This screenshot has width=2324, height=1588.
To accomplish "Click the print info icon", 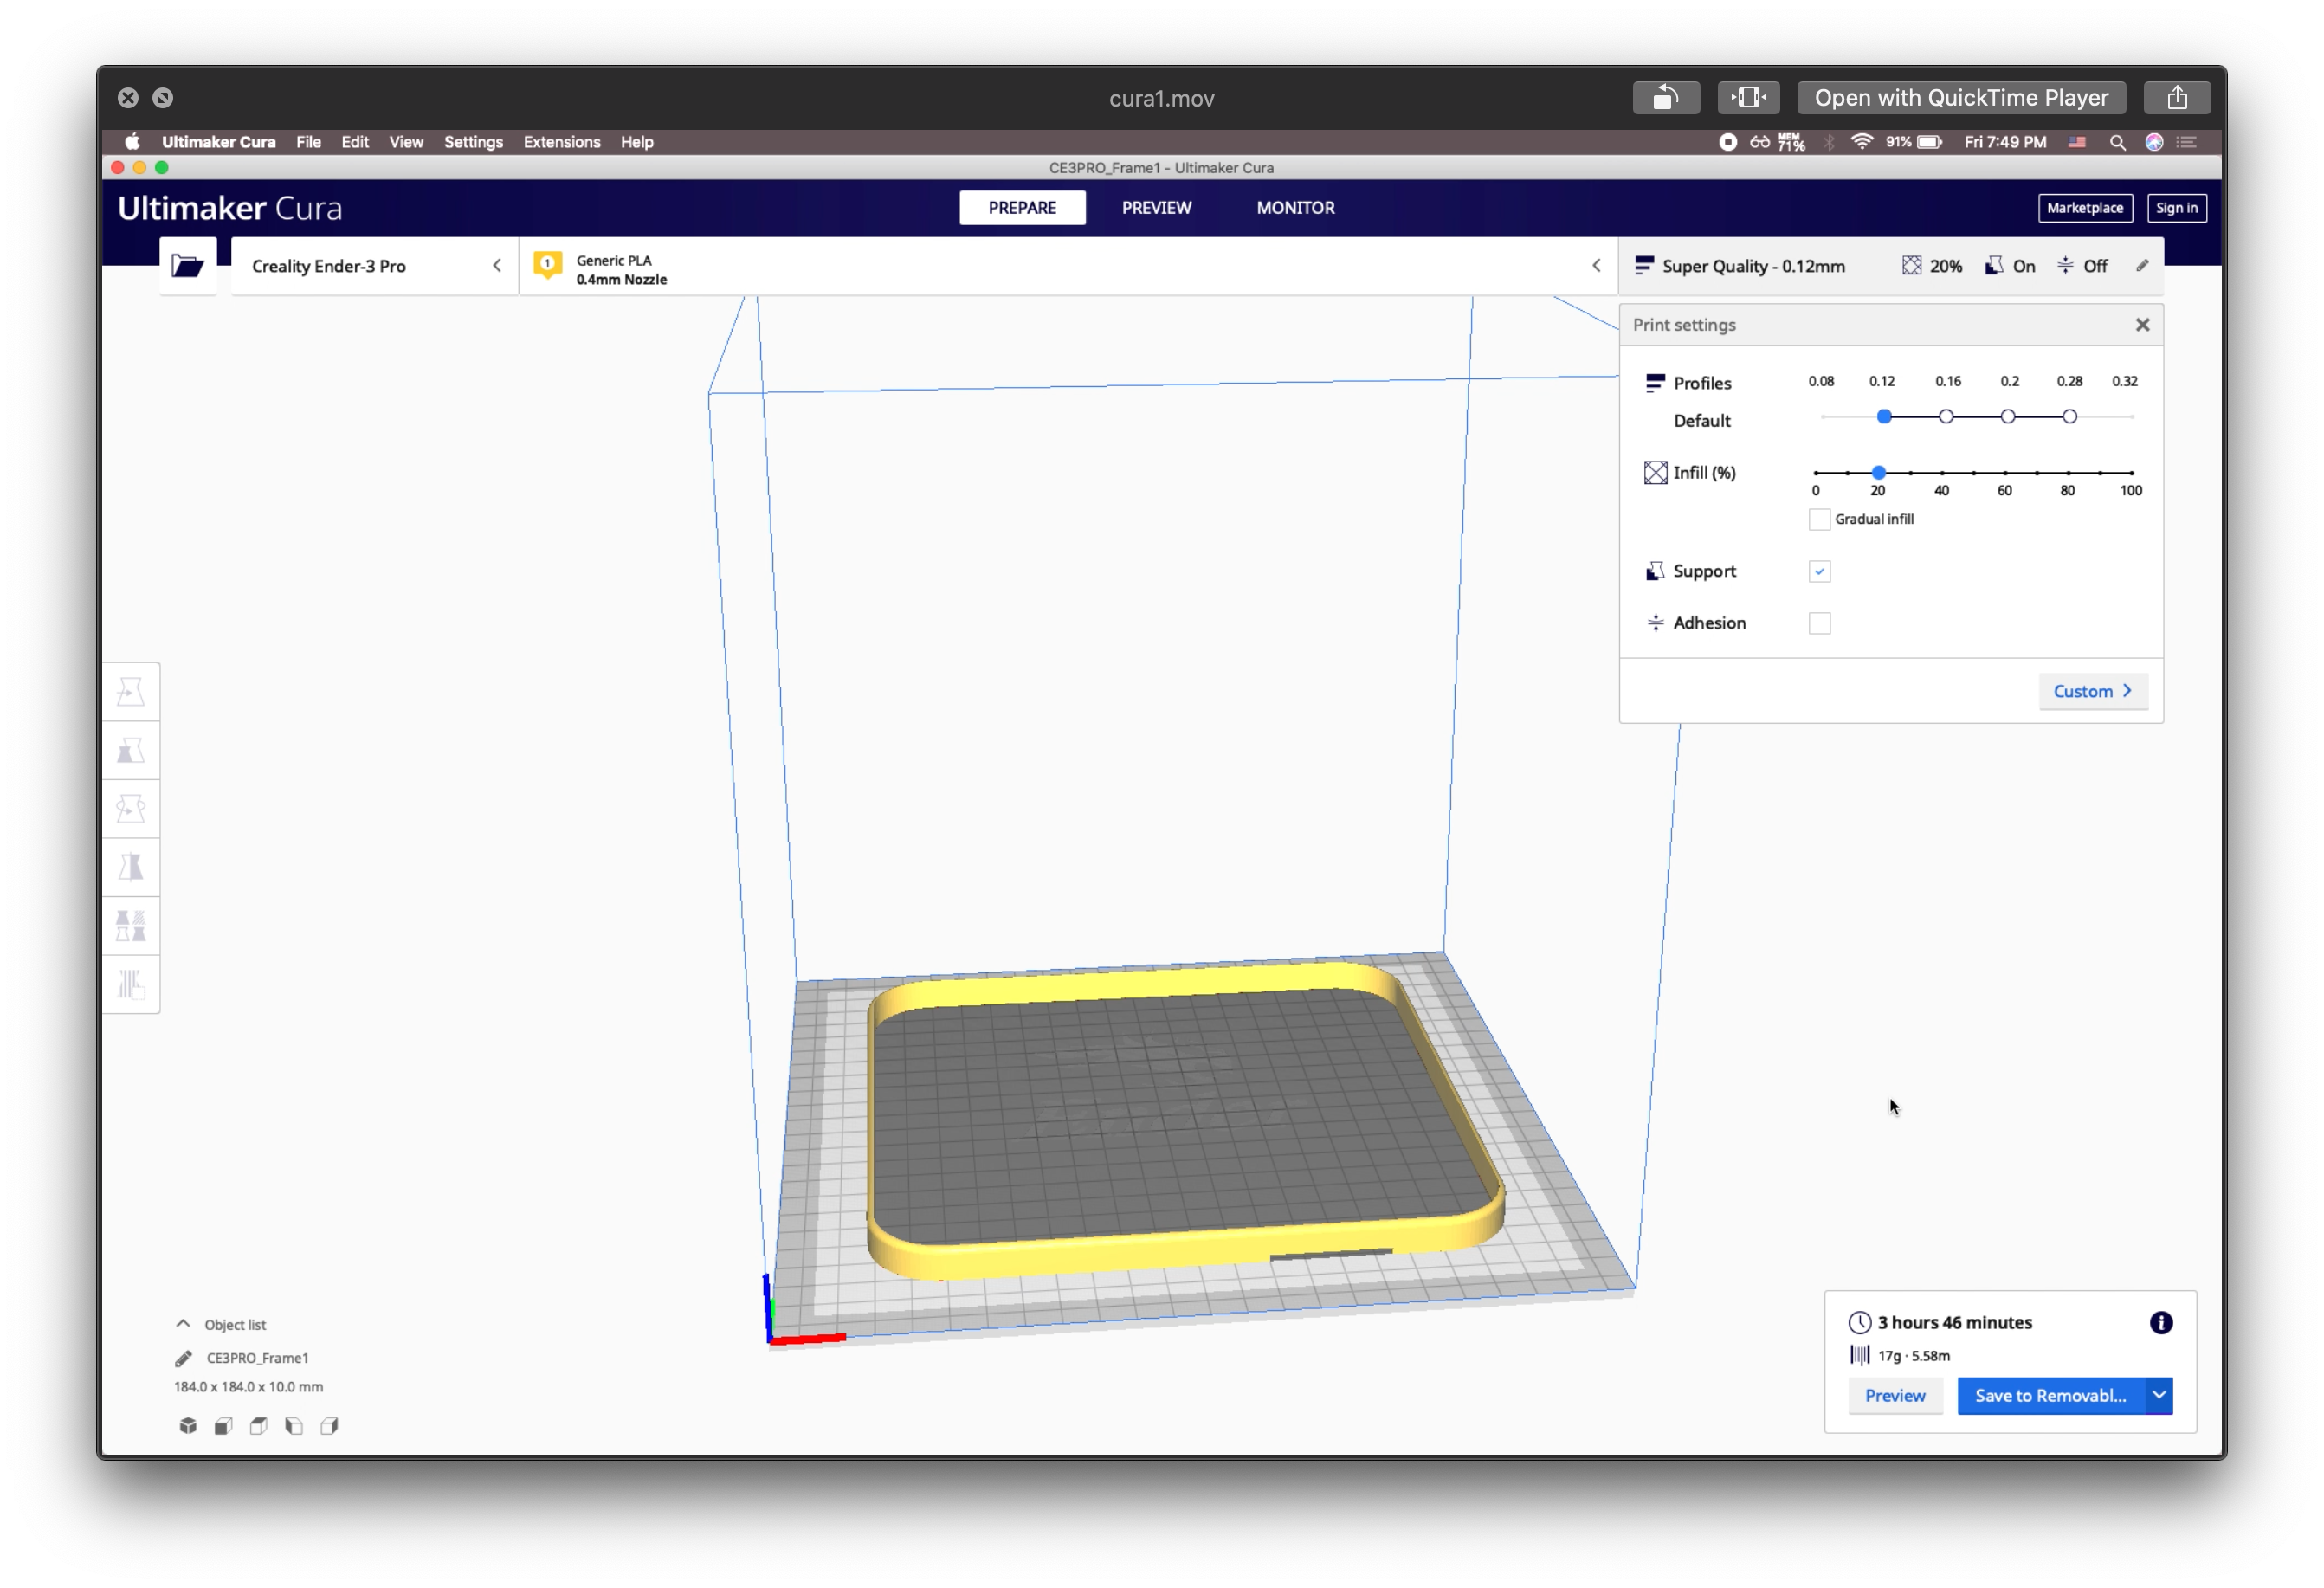I will coord(2160,1323).
